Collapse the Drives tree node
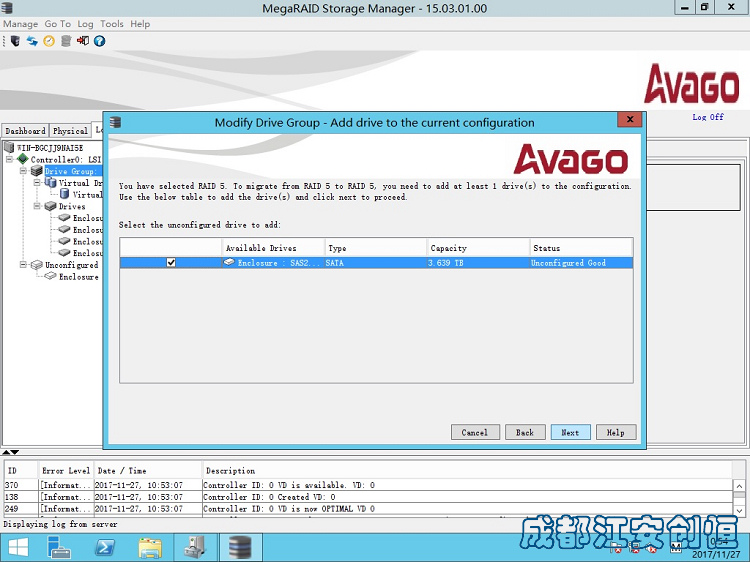This screenshot has width=750, height=562. point(37,206)
